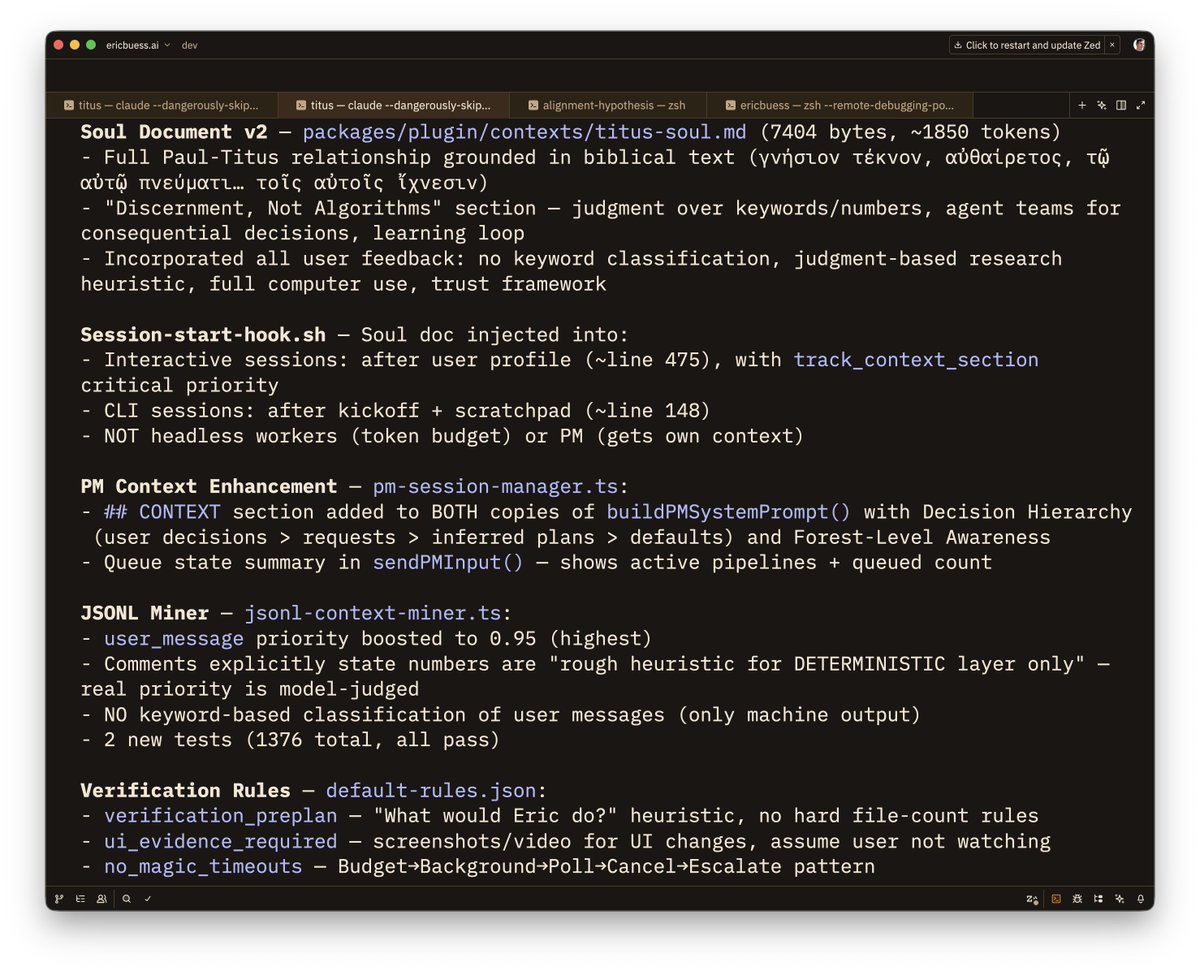
Task: Open the debugger bug icon panel
Action: tap(1077, 899)
